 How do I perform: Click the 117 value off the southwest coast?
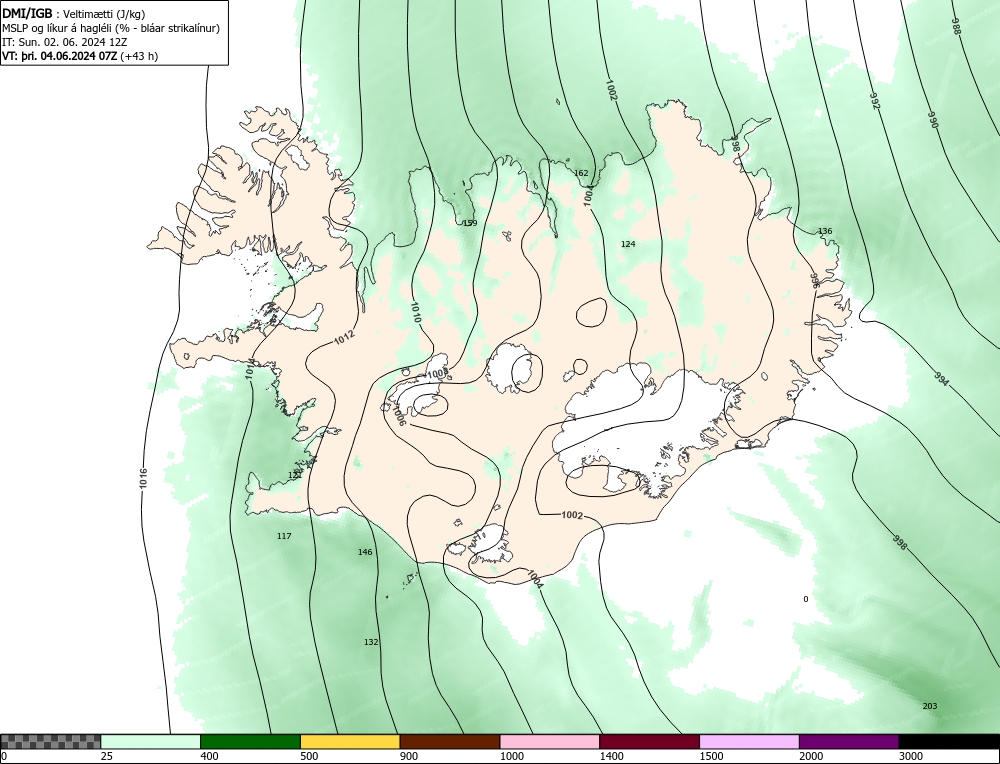[x=284, y=536]
